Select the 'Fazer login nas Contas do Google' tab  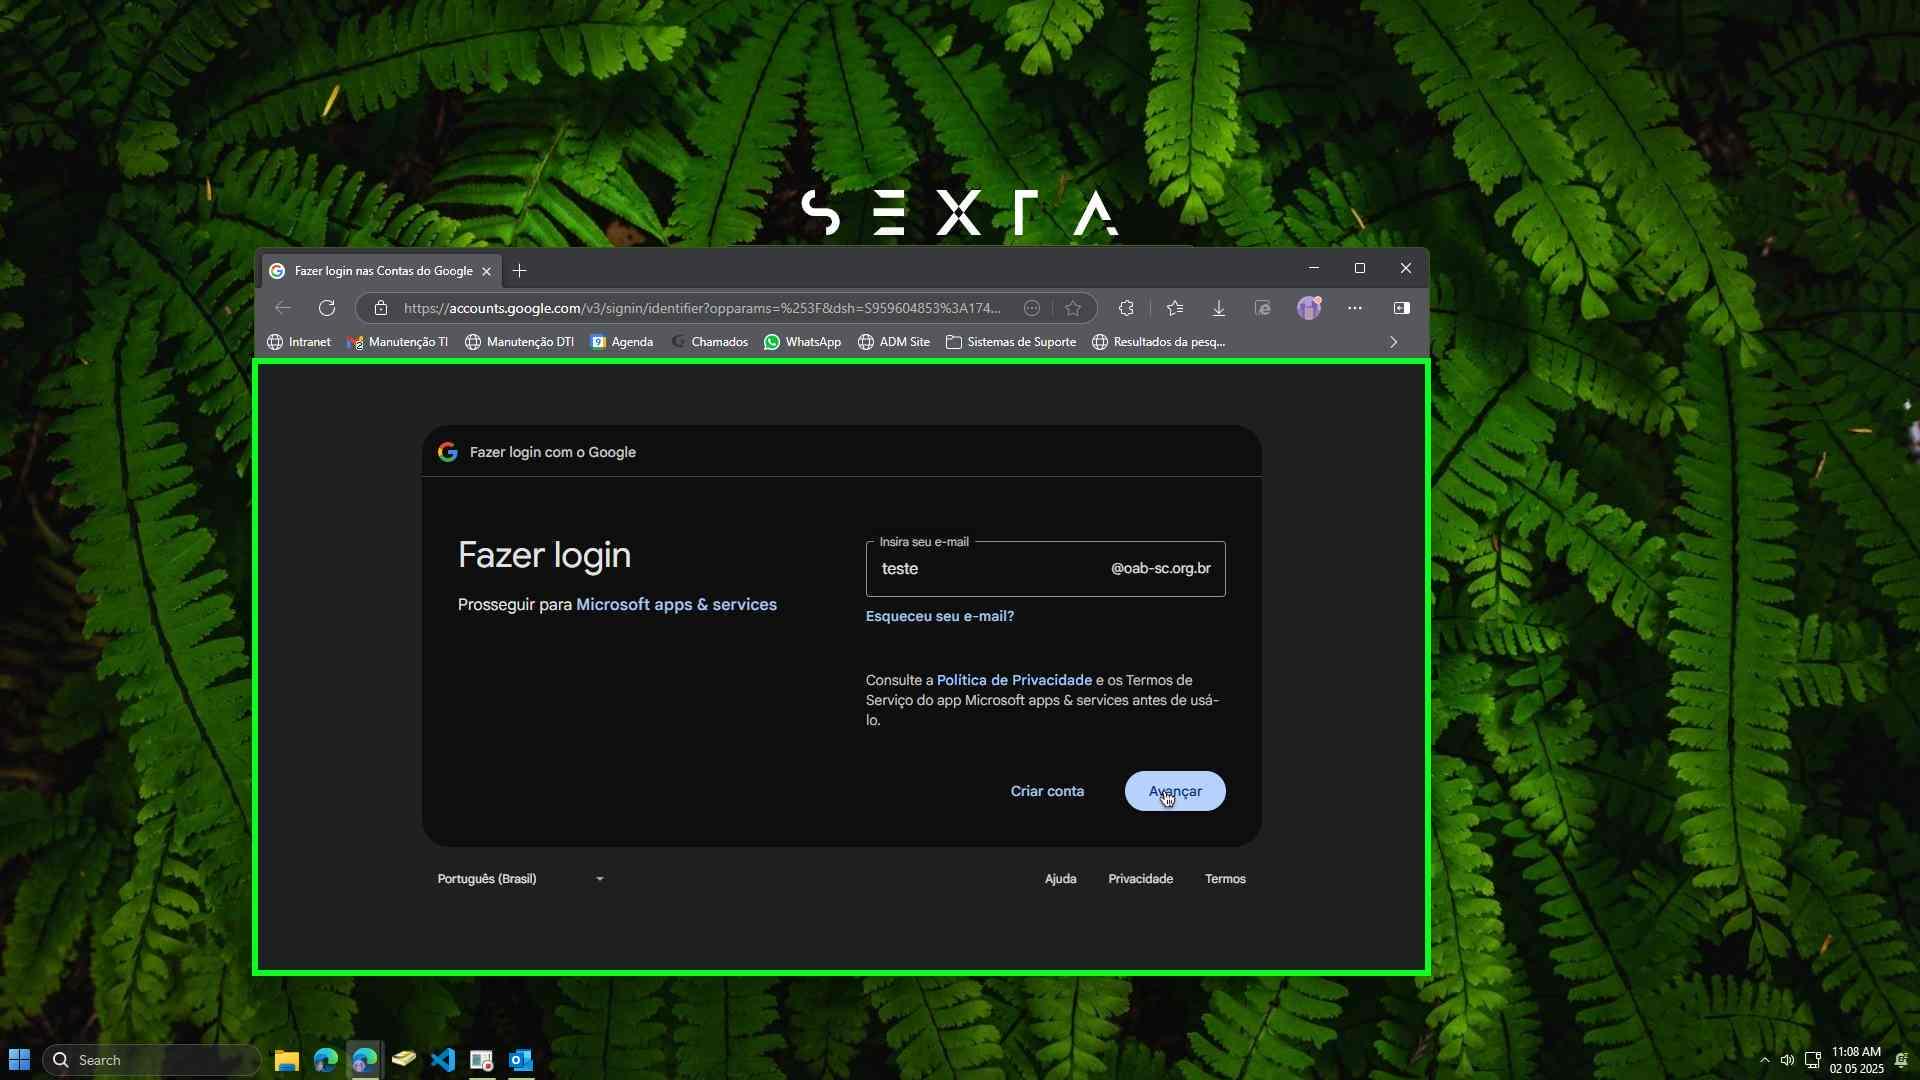pyautogui.click(x=381, y=271)
